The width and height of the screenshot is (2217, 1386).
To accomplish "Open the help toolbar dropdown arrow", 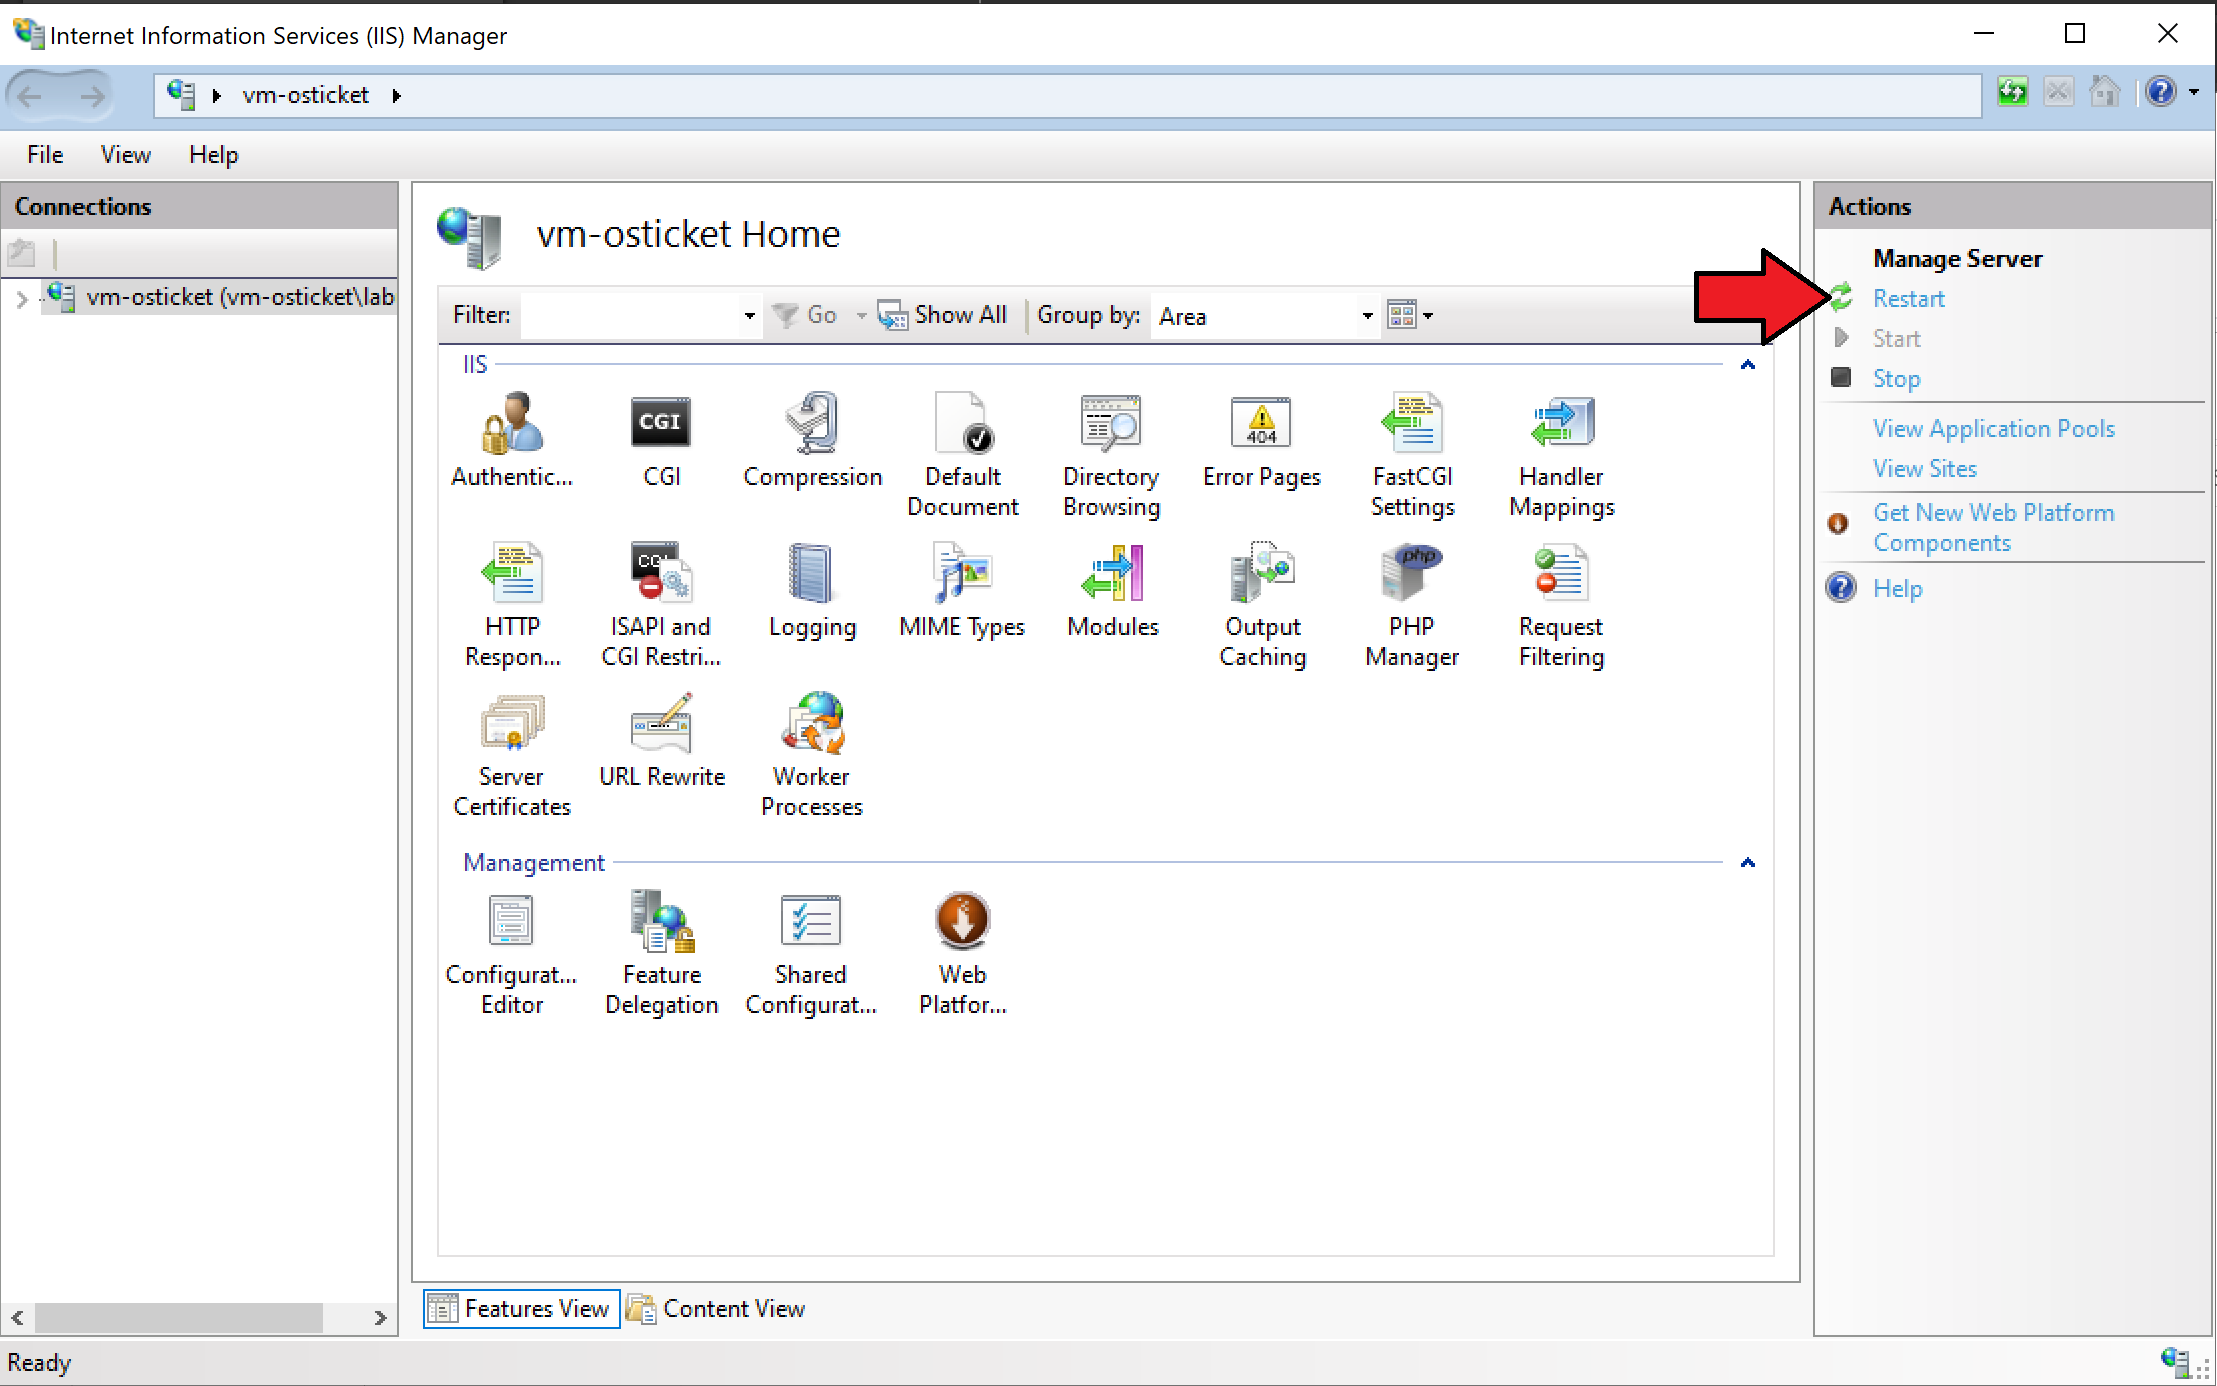I will tap(2194, 93).
